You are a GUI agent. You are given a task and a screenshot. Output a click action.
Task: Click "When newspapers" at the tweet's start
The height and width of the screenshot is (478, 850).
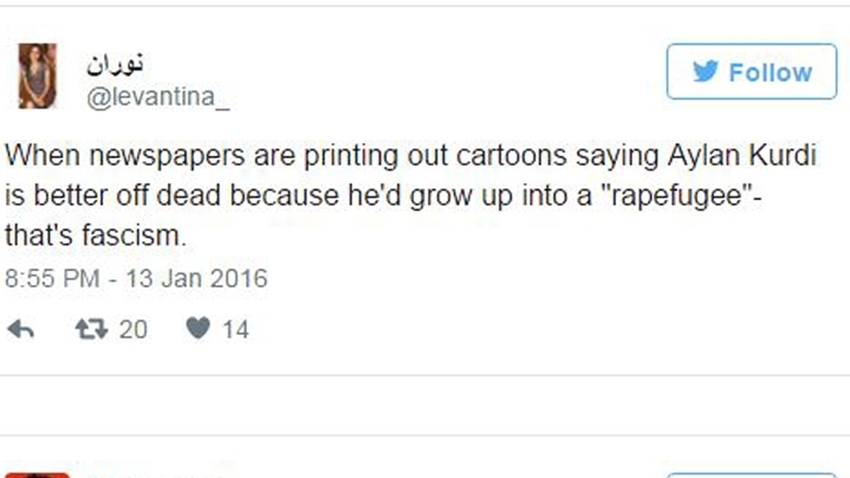100,157
